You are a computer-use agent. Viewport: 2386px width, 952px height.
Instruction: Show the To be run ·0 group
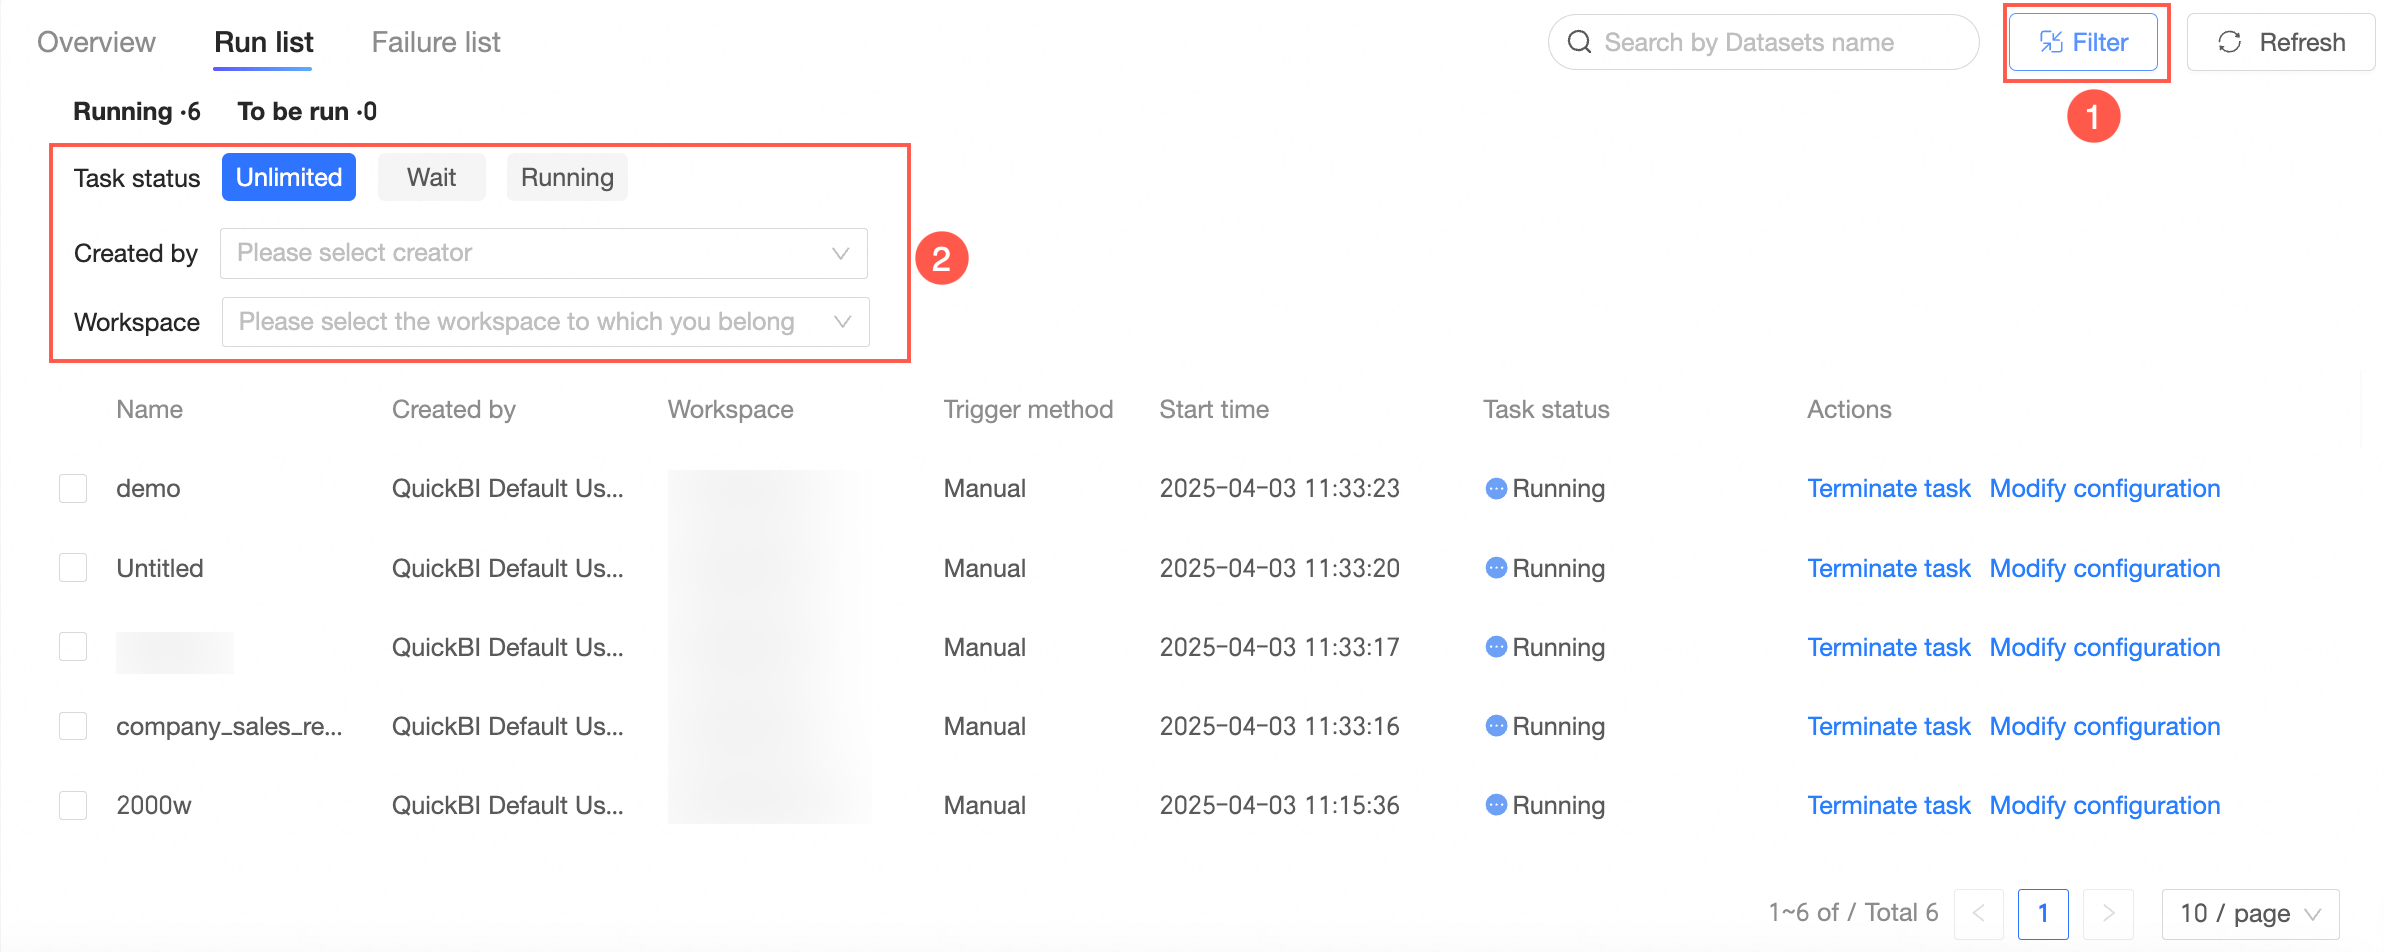[307, 111]
